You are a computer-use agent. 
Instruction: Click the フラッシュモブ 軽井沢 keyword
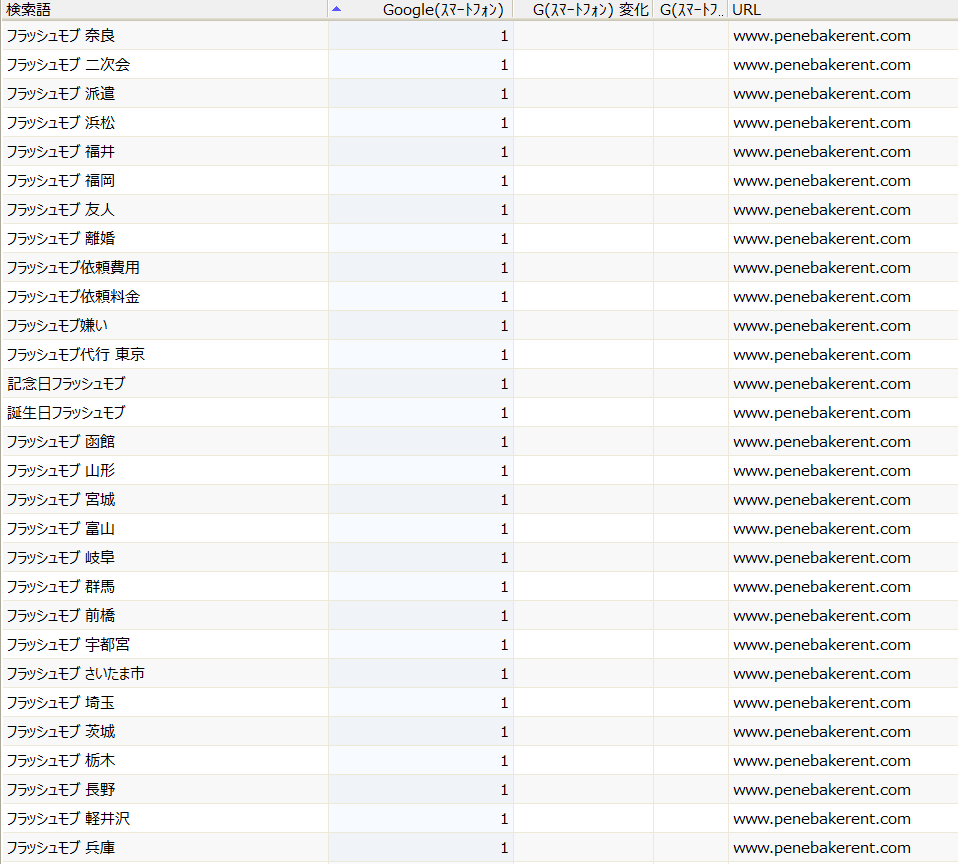point(68,819)
